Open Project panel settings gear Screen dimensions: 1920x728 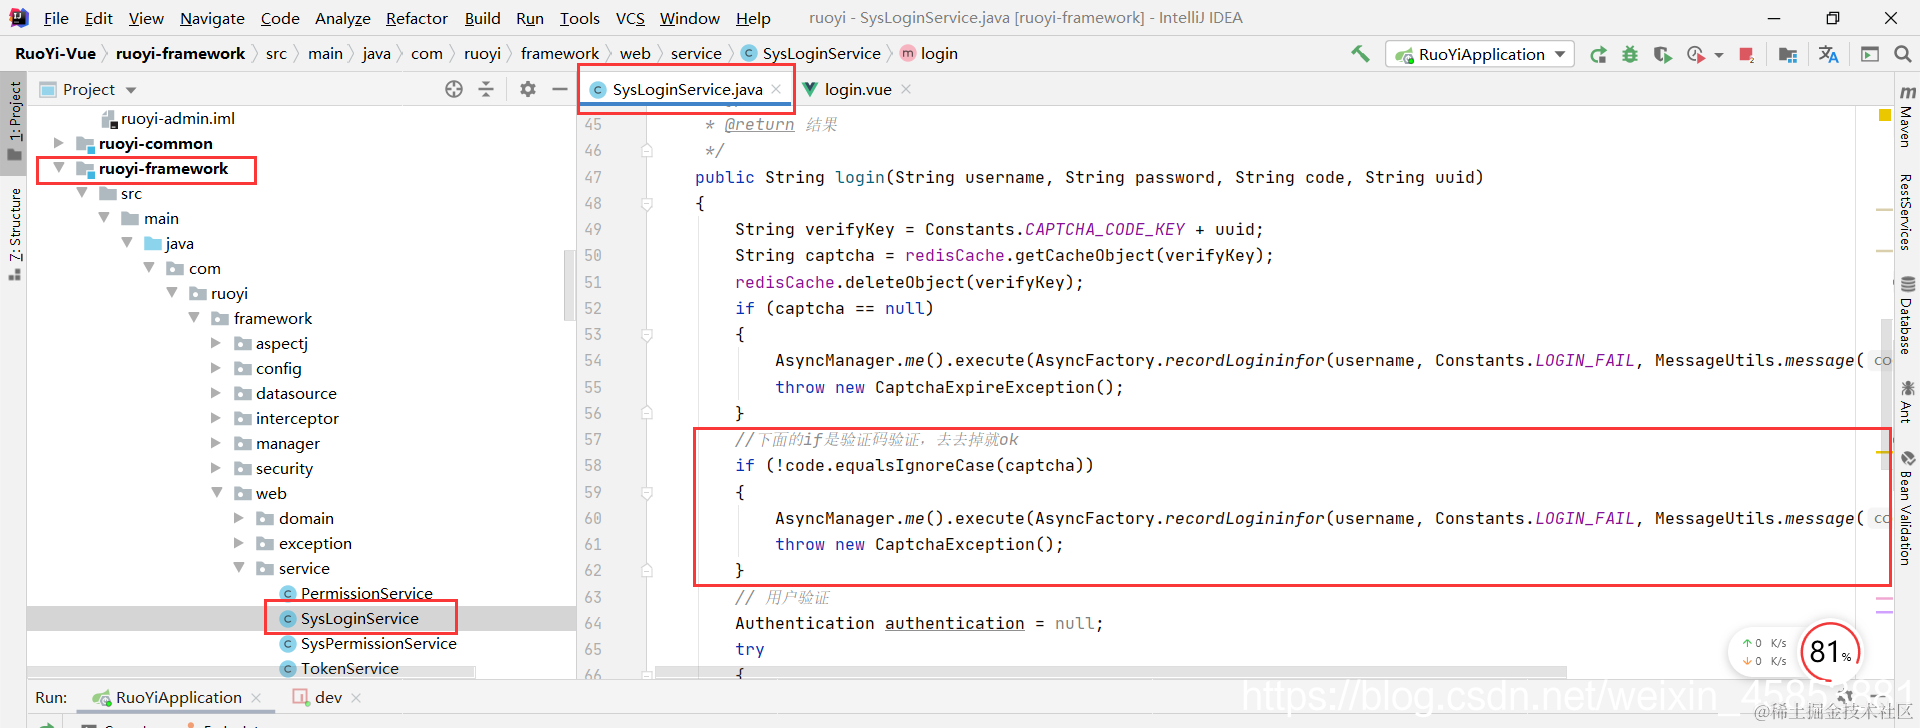[528, 89]
